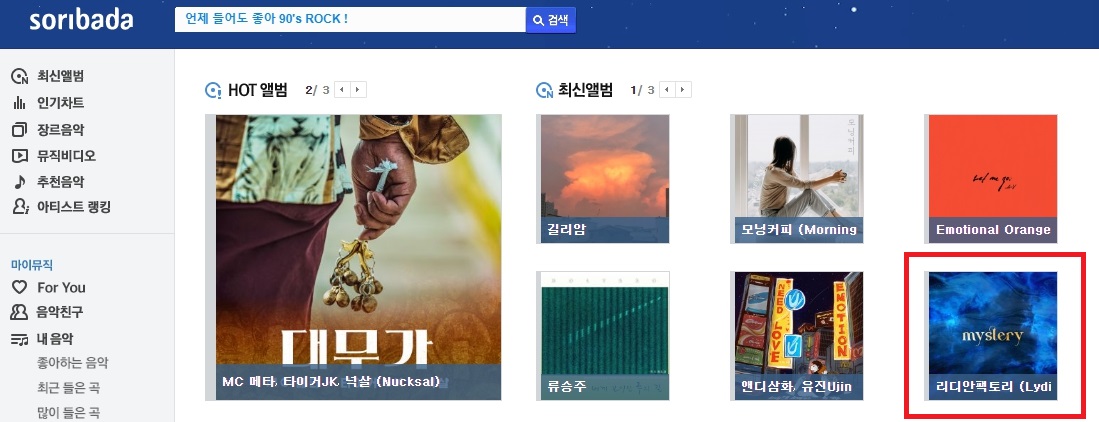
Task: Click the 검색 search button
Action: pos(551,20)
